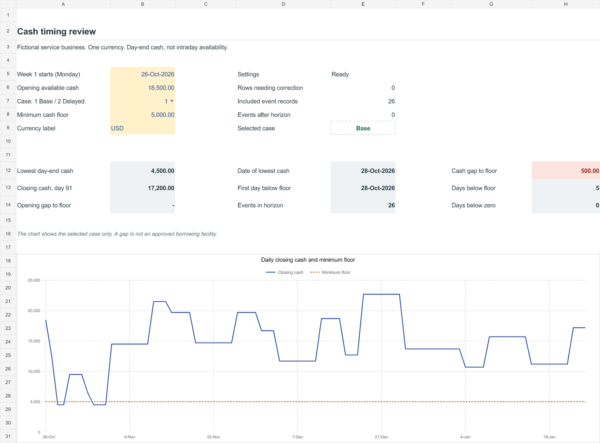Select the 'Closing cash, day 91' label
Image resolution: width=600 pixels, height=443 pixels.
click(44, 188)
